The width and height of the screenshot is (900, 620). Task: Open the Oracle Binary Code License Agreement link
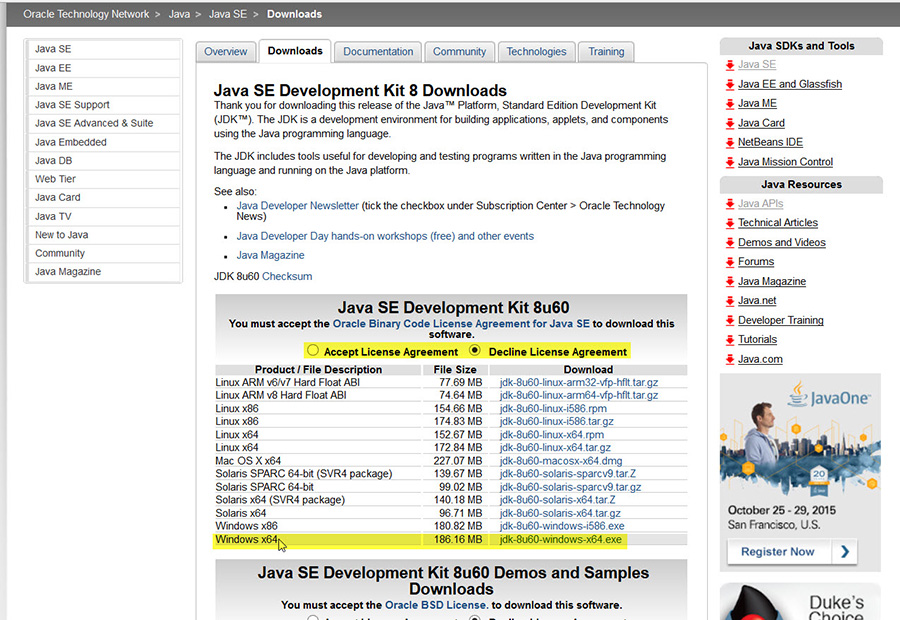tap(461, 324)
